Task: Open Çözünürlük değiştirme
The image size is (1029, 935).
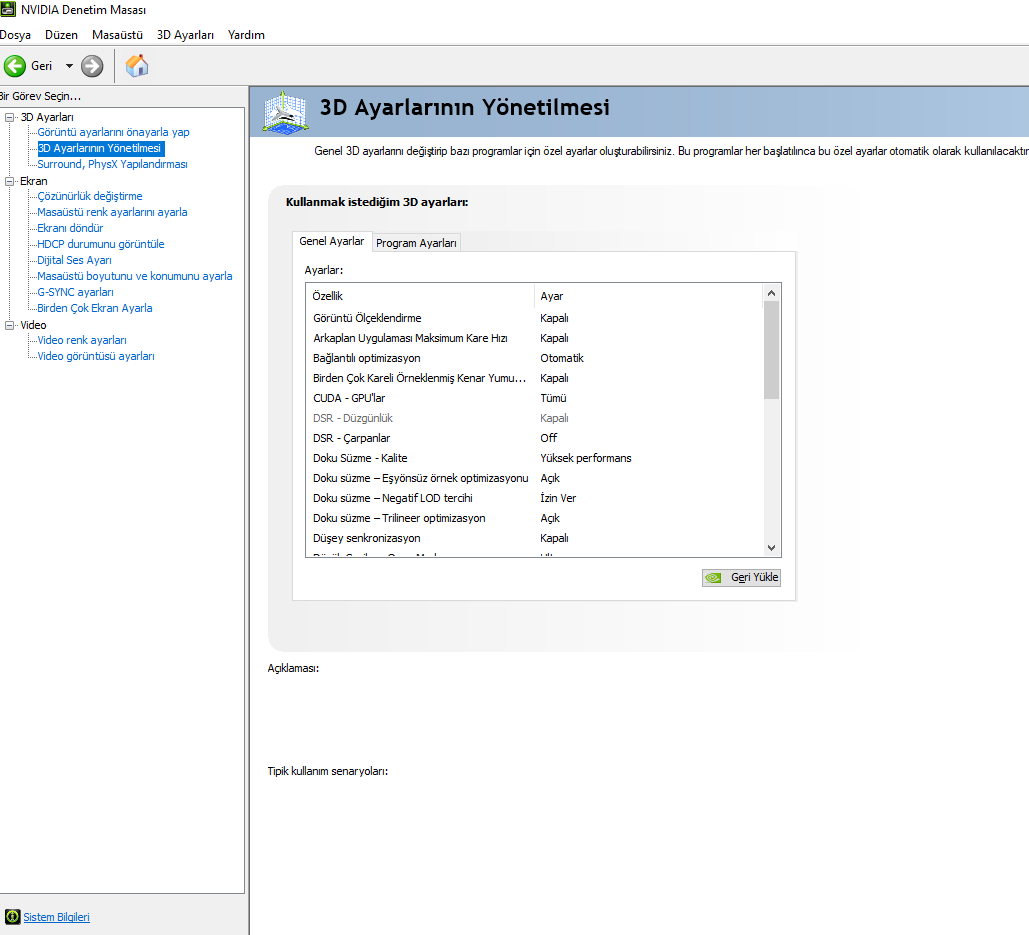Action: pyautogui.click(x=89, y=196)
